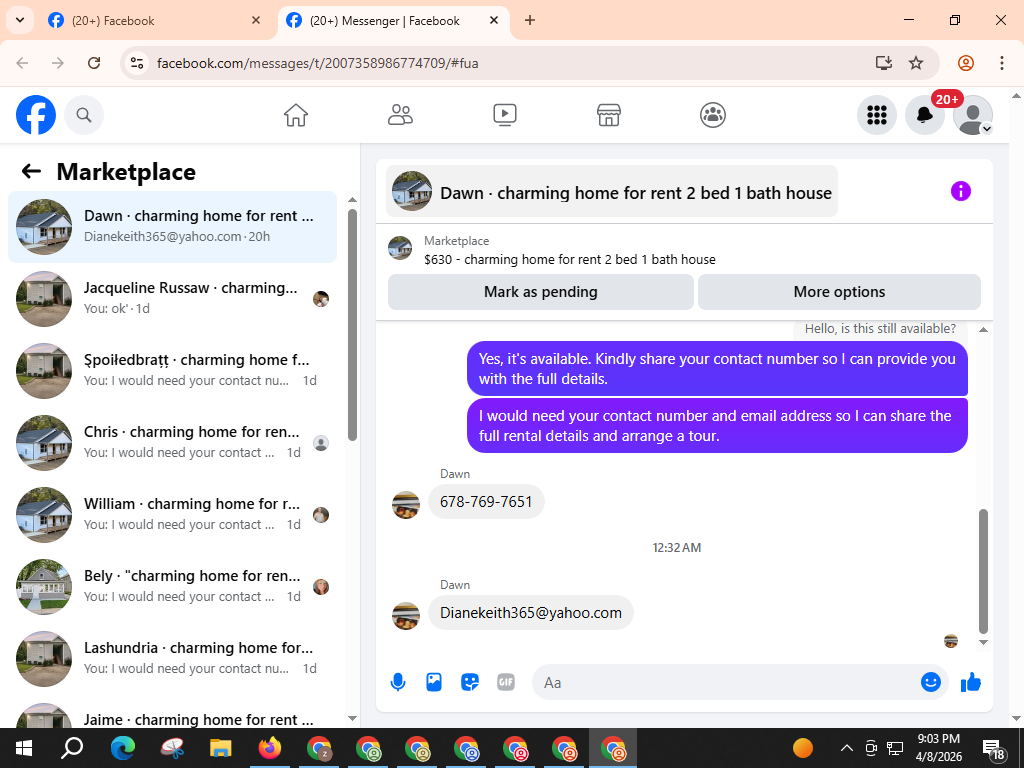This screenshot has height=768, width=1024.
Task: Select the Chris conversation
Action: point(172,443)
